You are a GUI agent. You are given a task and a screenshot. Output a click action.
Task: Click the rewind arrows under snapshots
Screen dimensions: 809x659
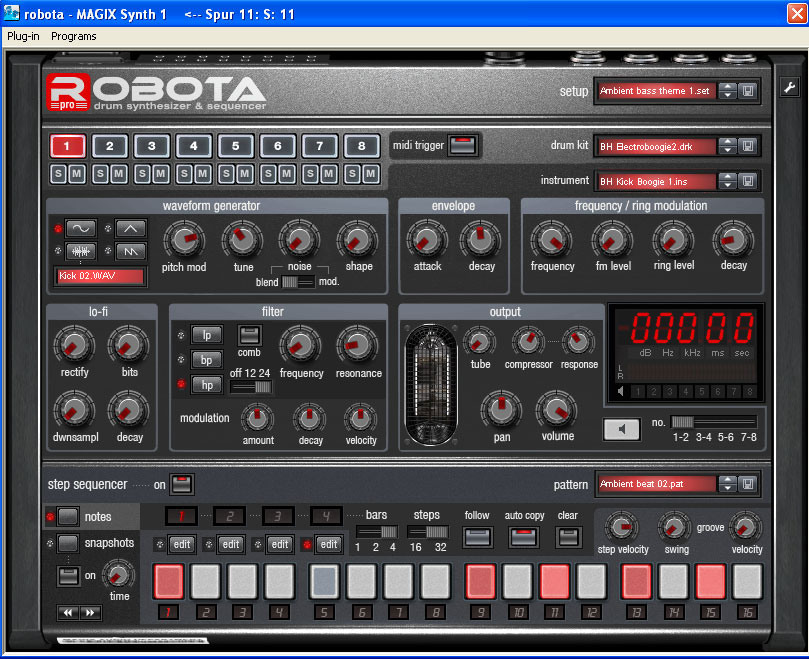pyautogui.click(x=66, y=612)
